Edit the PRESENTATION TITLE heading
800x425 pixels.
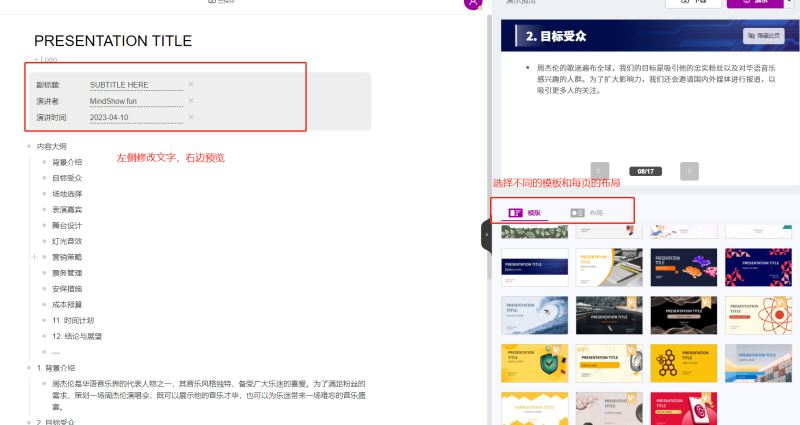(113, 41)
